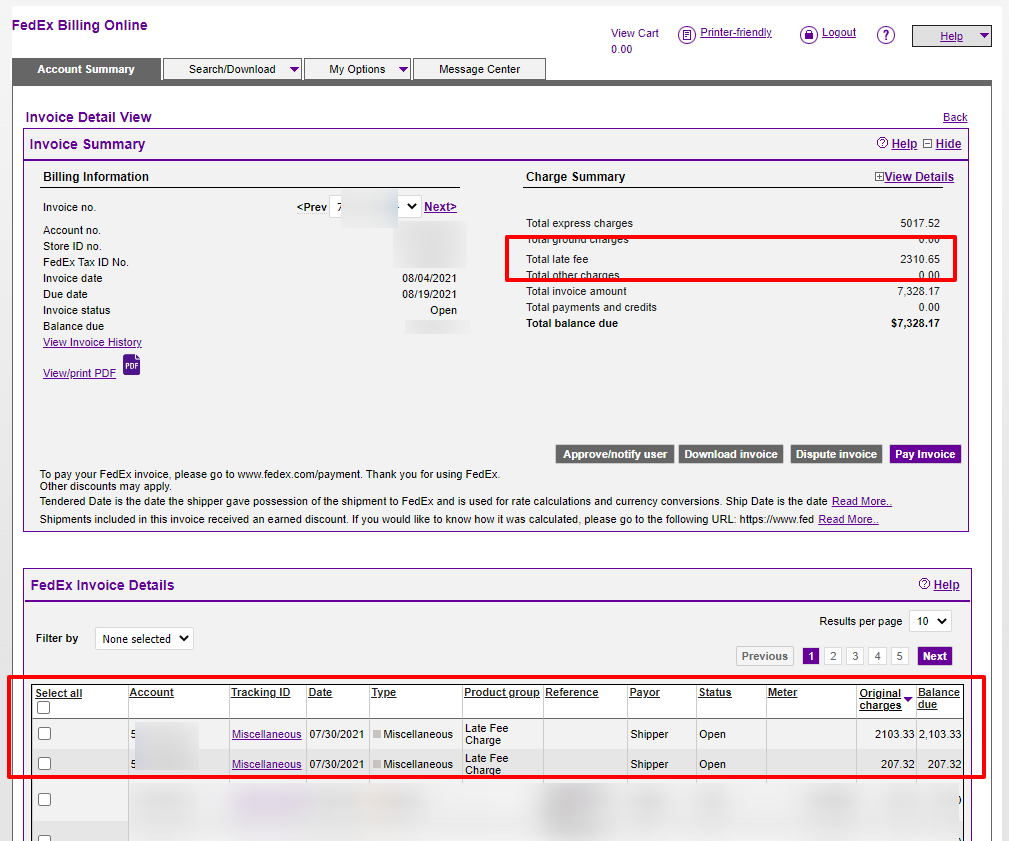Sort by the Tracking ID column header
Screen dimensions: 1009x841
point(261,692)
